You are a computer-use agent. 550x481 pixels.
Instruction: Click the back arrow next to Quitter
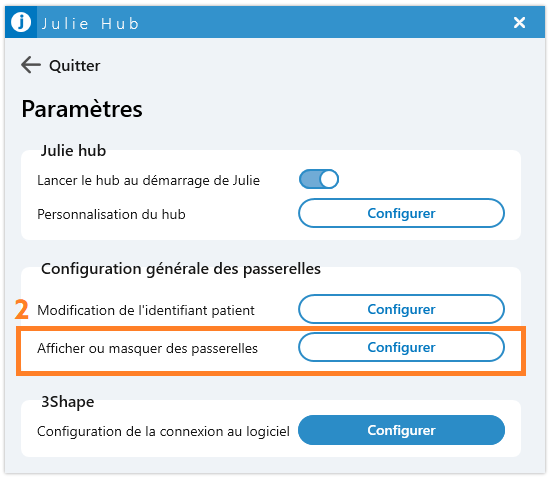pyautogui.click(x=31, y=65)
